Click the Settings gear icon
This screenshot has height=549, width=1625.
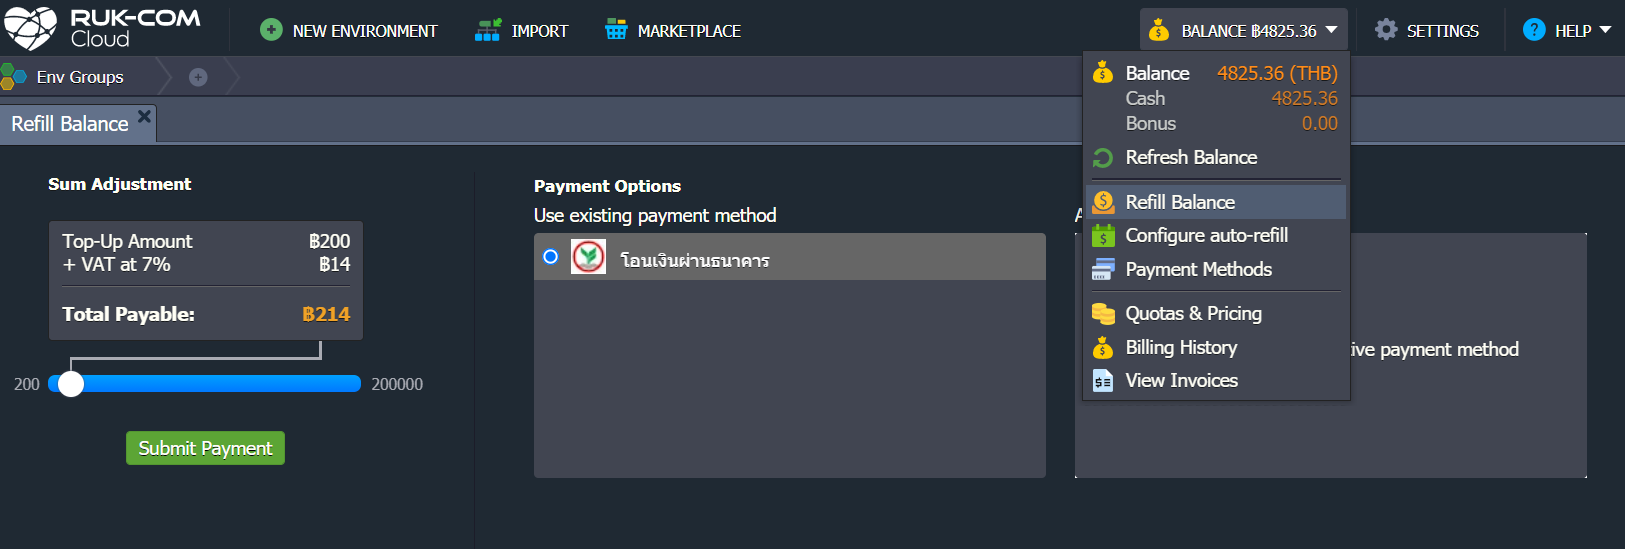pos(1386,30)
